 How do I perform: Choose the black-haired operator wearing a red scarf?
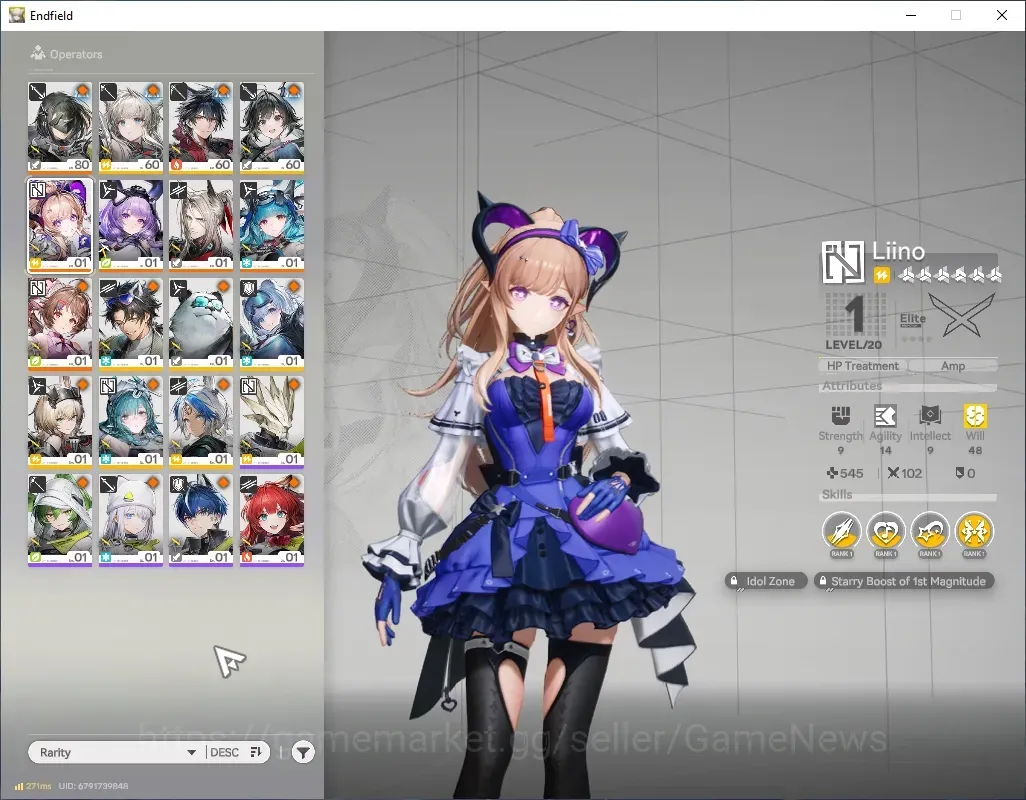[x=201, y=127]
